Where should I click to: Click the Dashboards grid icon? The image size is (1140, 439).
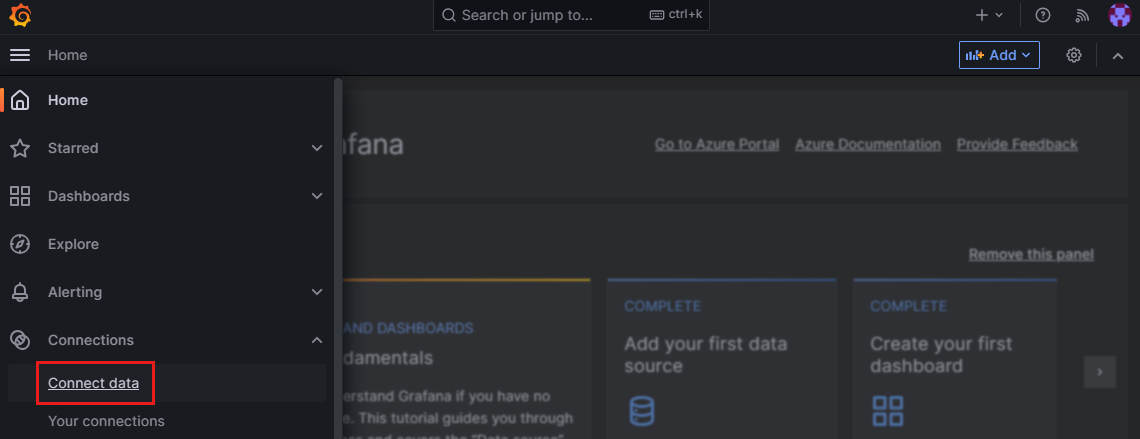pos(20,196)
